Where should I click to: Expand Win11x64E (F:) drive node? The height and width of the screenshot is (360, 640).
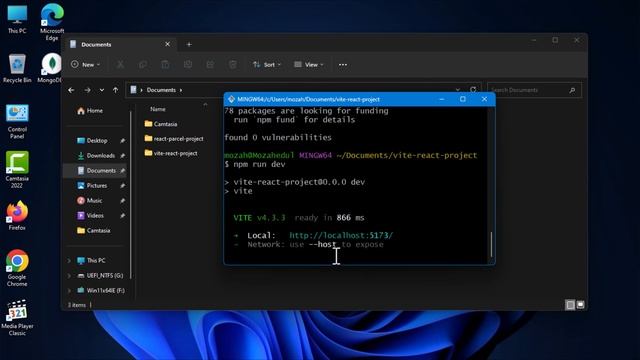coord(69,291)
